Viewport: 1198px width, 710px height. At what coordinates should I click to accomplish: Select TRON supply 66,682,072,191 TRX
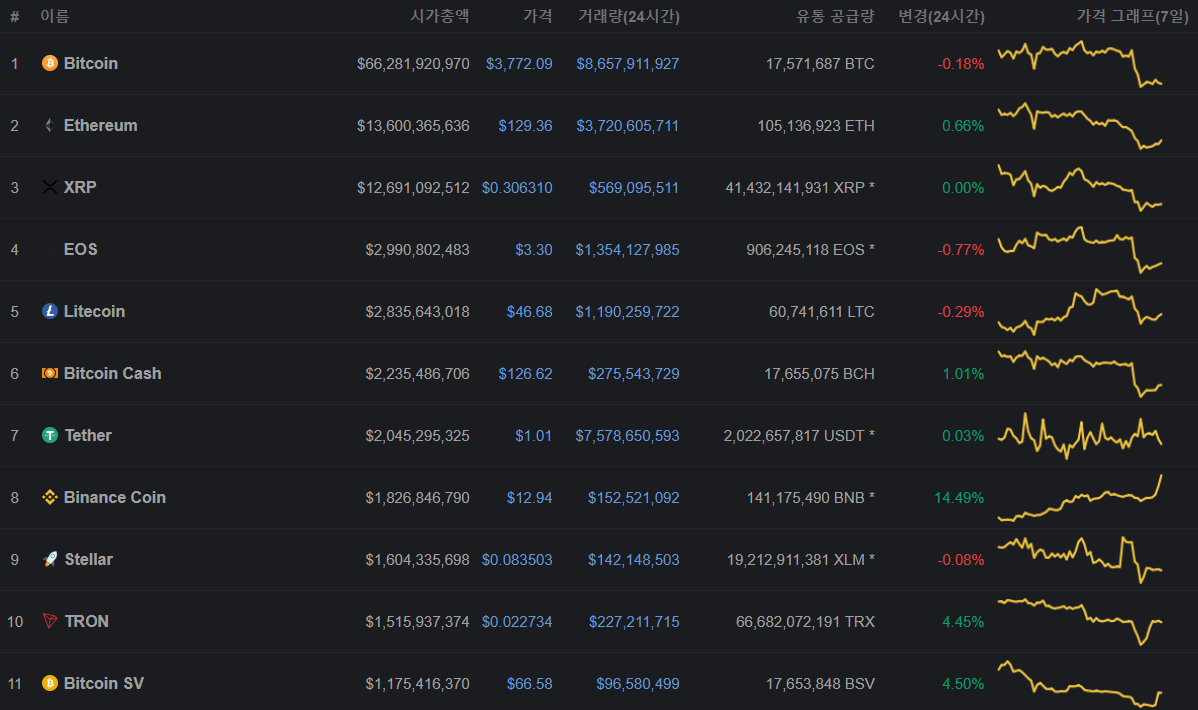tap(805, 621)
